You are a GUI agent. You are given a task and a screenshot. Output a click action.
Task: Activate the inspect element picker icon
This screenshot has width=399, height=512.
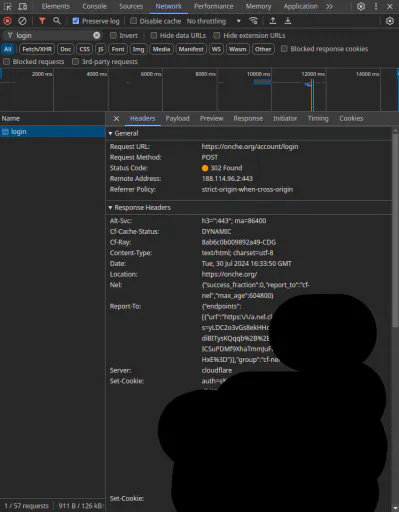pos(7,6)
